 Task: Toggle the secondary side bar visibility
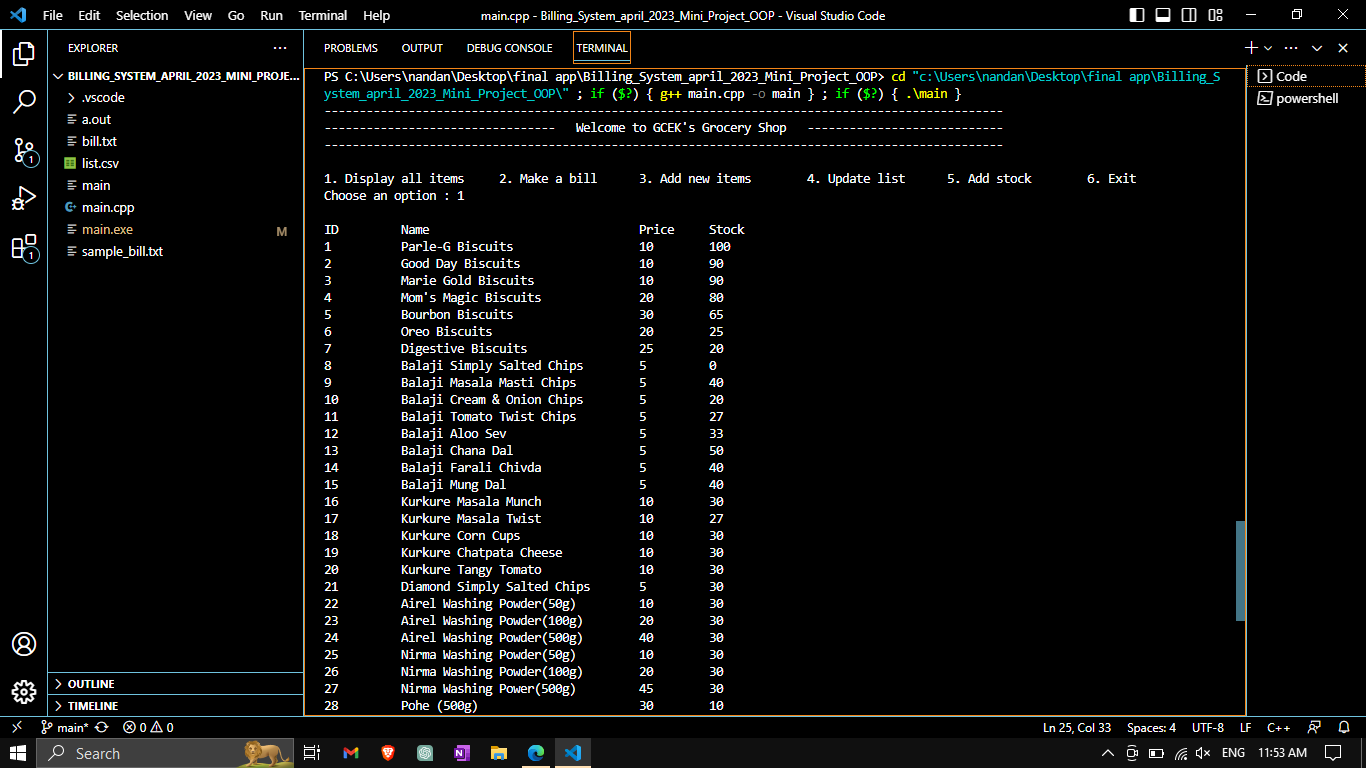[x=1188, y=15]
